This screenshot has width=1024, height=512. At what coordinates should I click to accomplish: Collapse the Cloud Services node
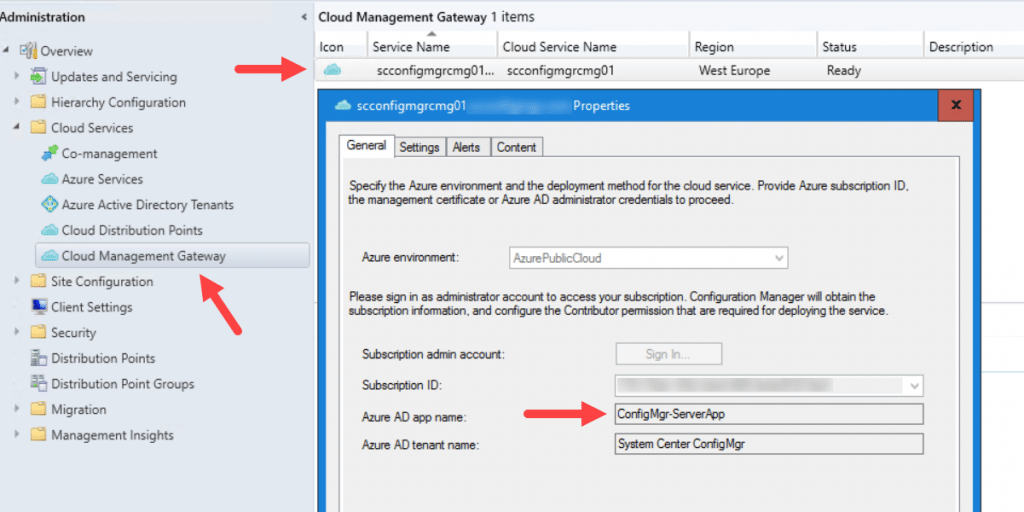tap(17, 127)
